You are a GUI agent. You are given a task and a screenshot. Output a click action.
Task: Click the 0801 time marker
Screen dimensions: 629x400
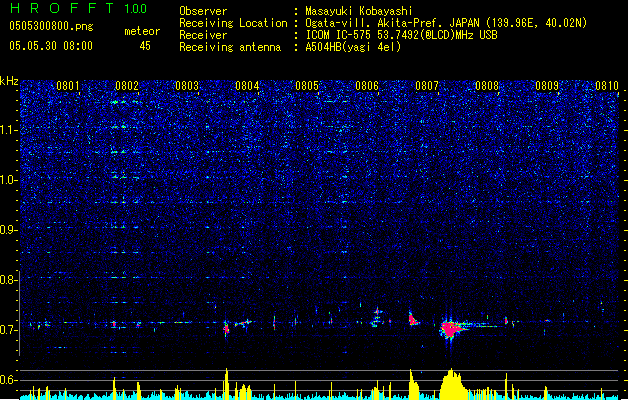(67, 86)
